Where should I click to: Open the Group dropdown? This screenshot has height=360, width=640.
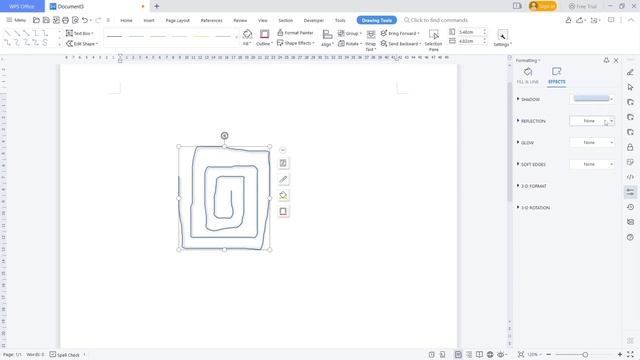click(350, 33)
